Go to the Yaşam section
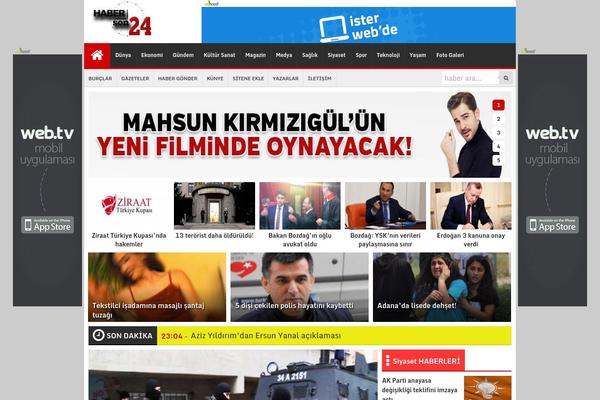Screen dimensions: 600x400 417,55
